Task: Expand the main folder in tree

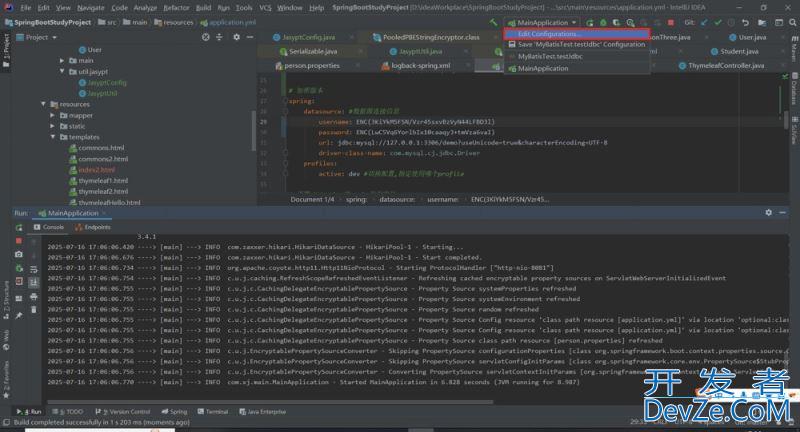Action: tap(62, 60)
